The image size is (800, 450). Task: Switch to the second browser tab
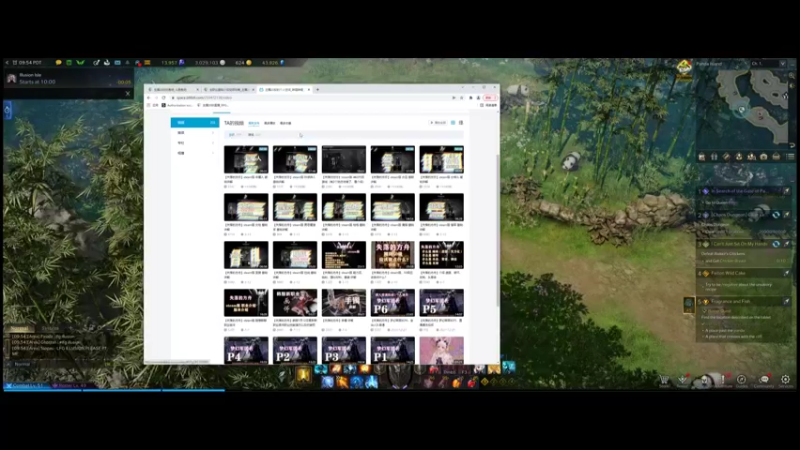tap(228, 89)
